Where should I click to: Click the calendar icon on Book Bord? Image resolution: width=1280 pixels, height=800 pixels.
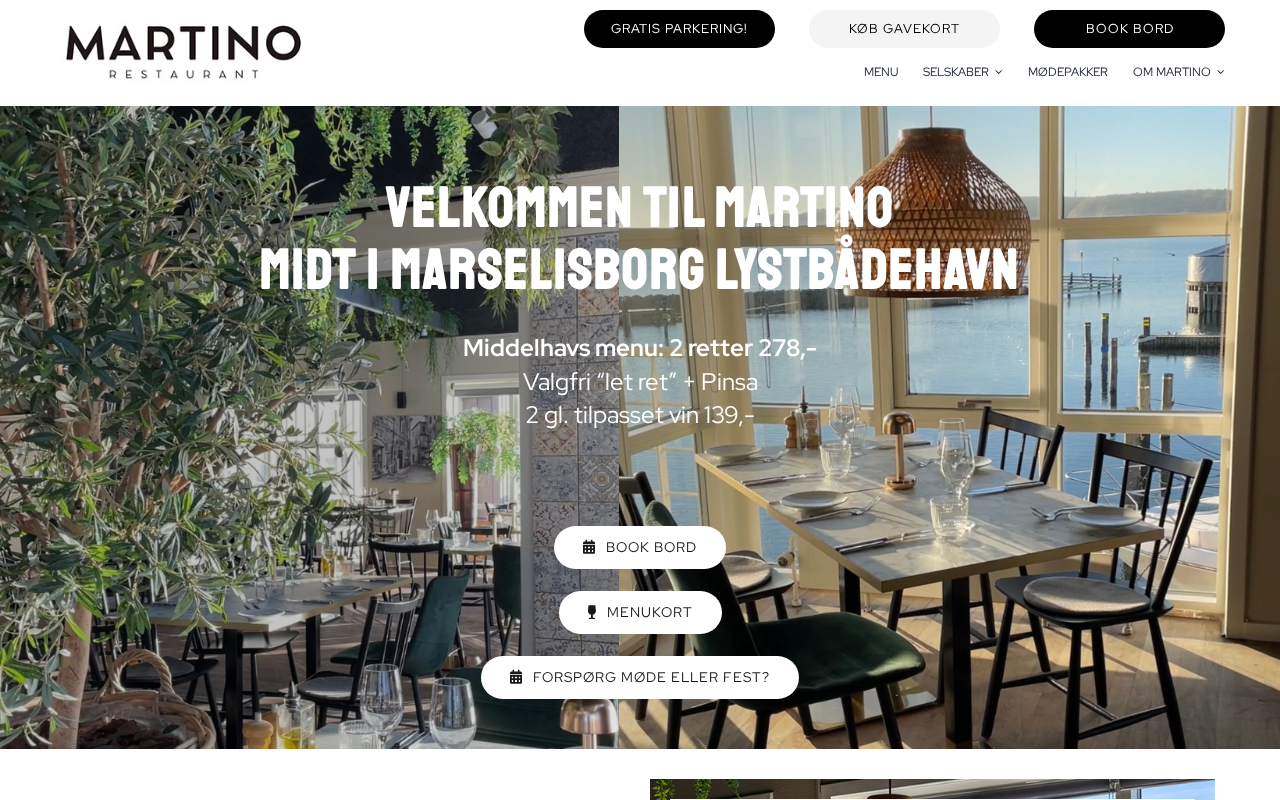coord(589,547)
